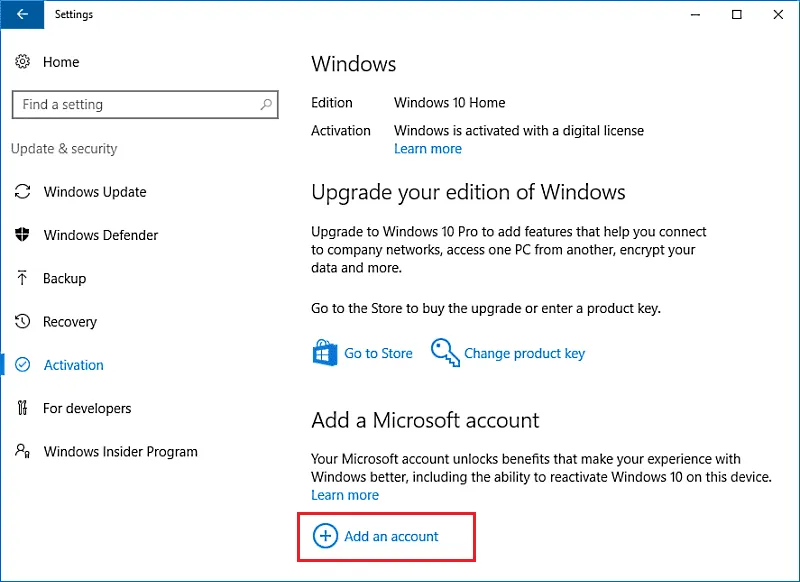Click the Windows Defender shield icon
Viewport: 800px width, 582px height.
(x=23, y=235)
